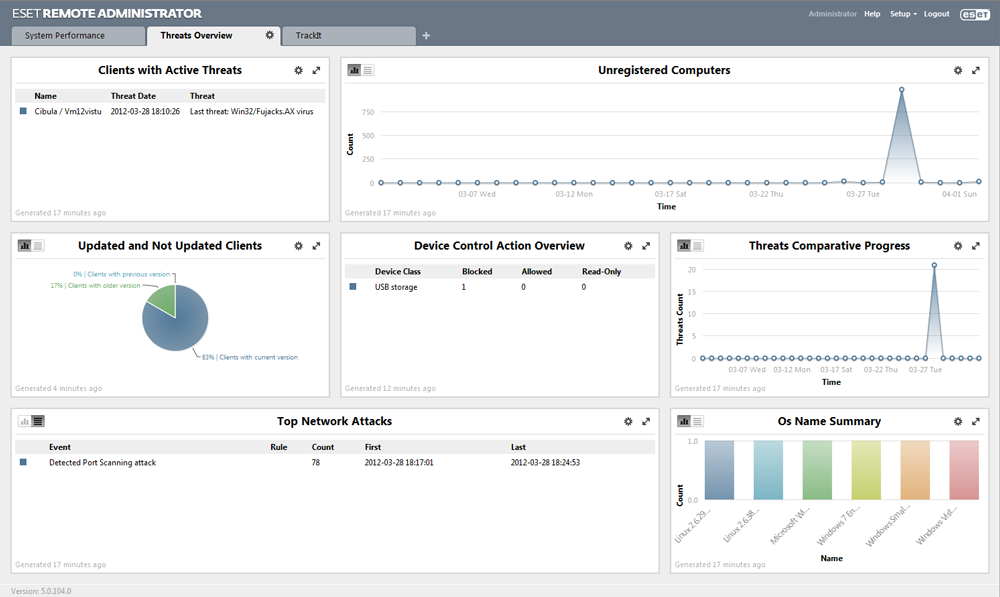Click the Microsoft W... green bar

[x=817, y=470]
